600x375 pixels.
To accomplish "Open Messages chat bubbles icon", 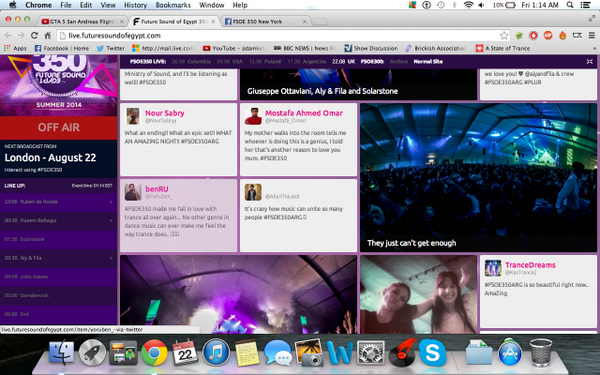I will point(278,352).
